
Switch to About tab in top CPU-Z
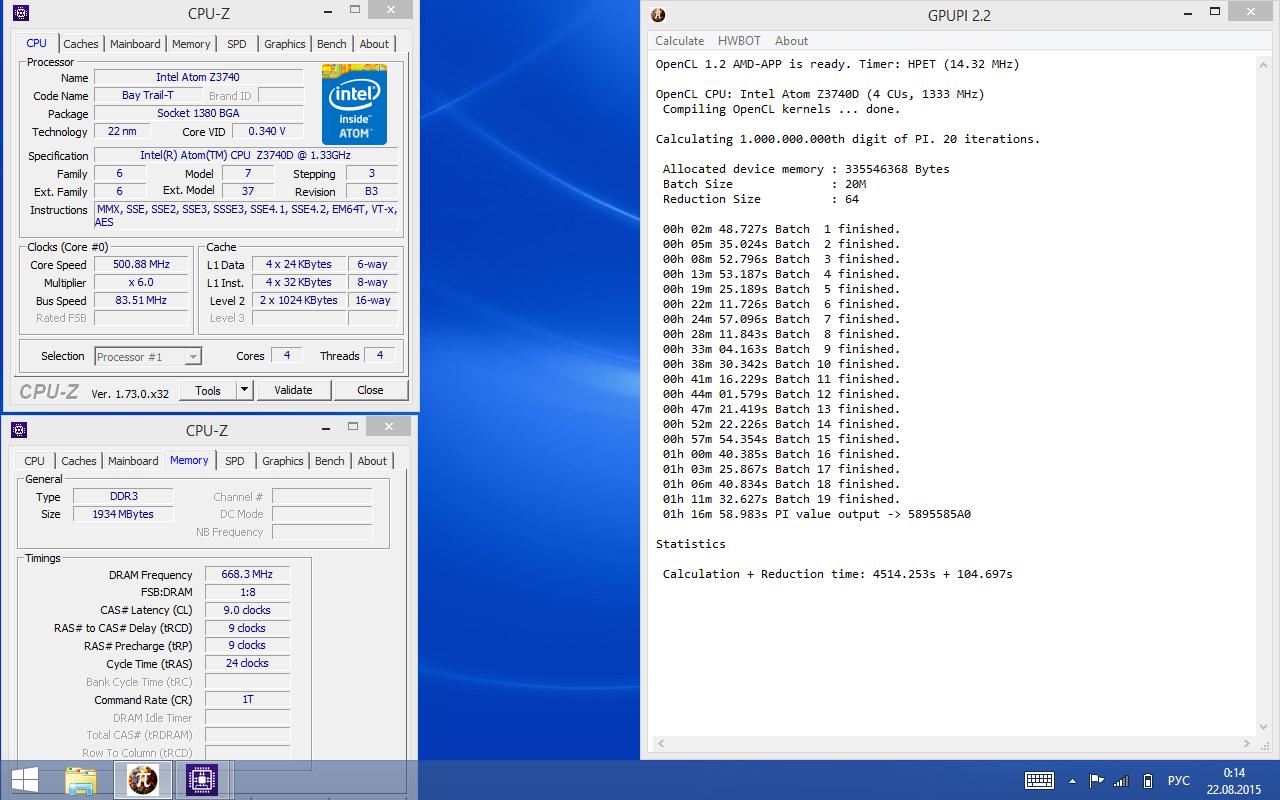374,44
